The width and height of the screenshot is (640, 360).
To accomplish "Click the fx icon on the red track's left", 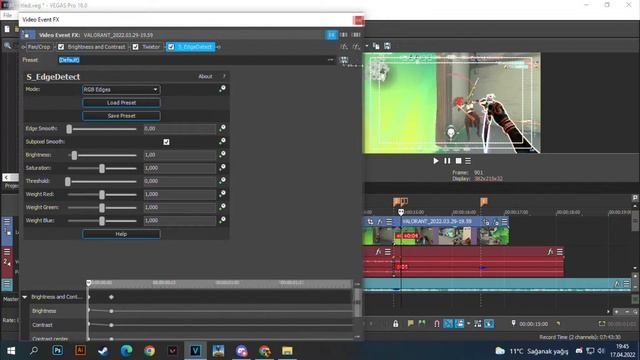I will pos(378,251).
